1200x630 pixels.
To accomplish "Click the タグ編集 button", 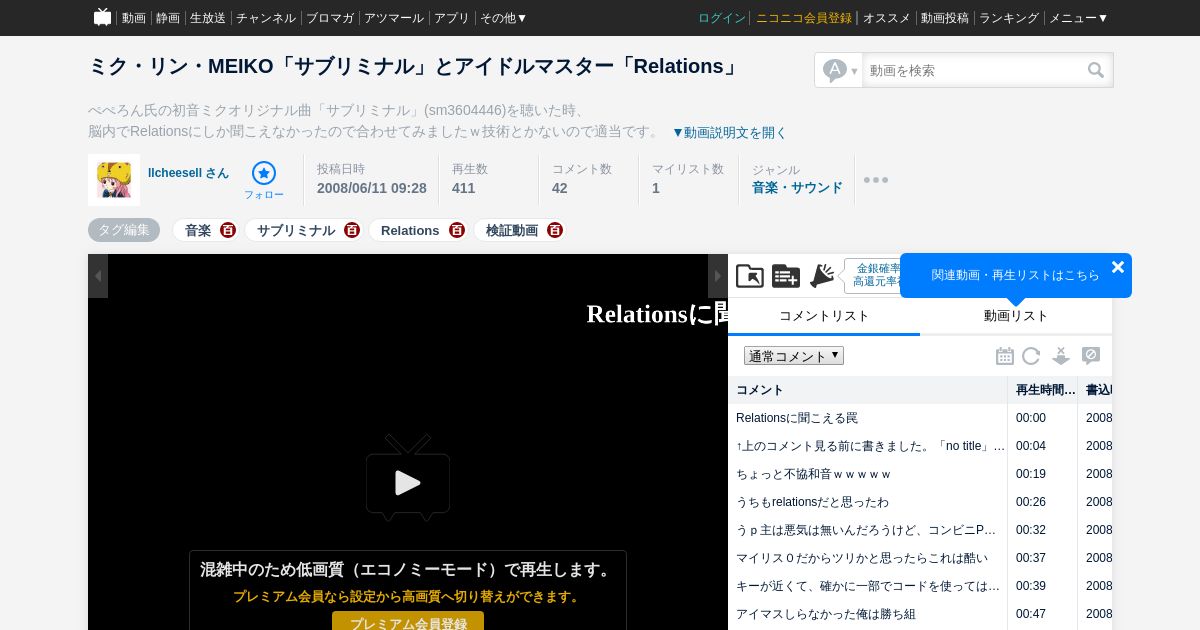I will tap(124, 230).
